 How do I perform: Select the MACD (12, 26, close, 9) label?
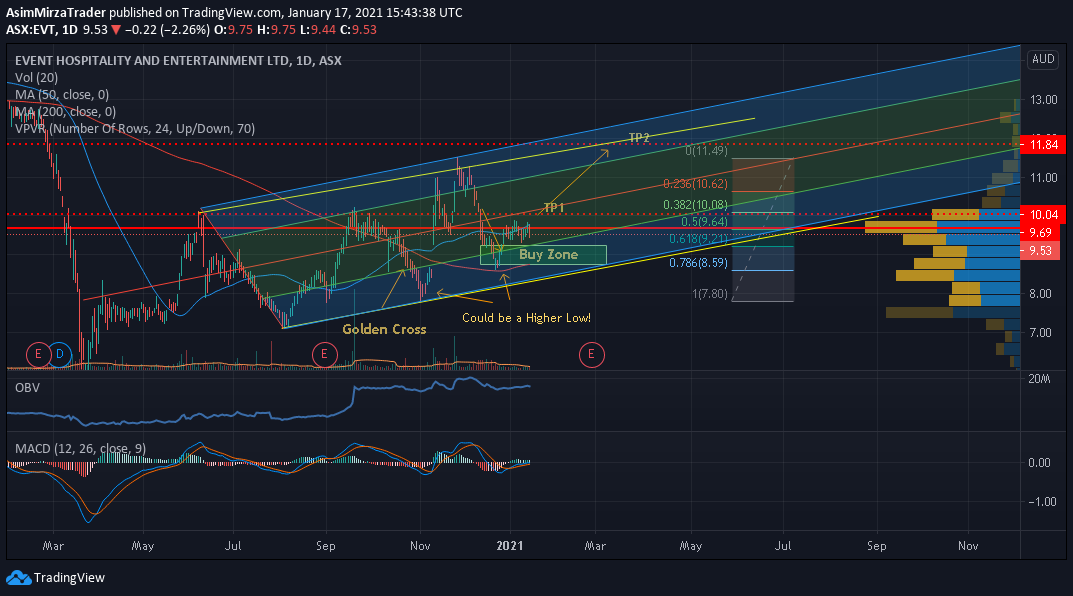click(80, 449)
